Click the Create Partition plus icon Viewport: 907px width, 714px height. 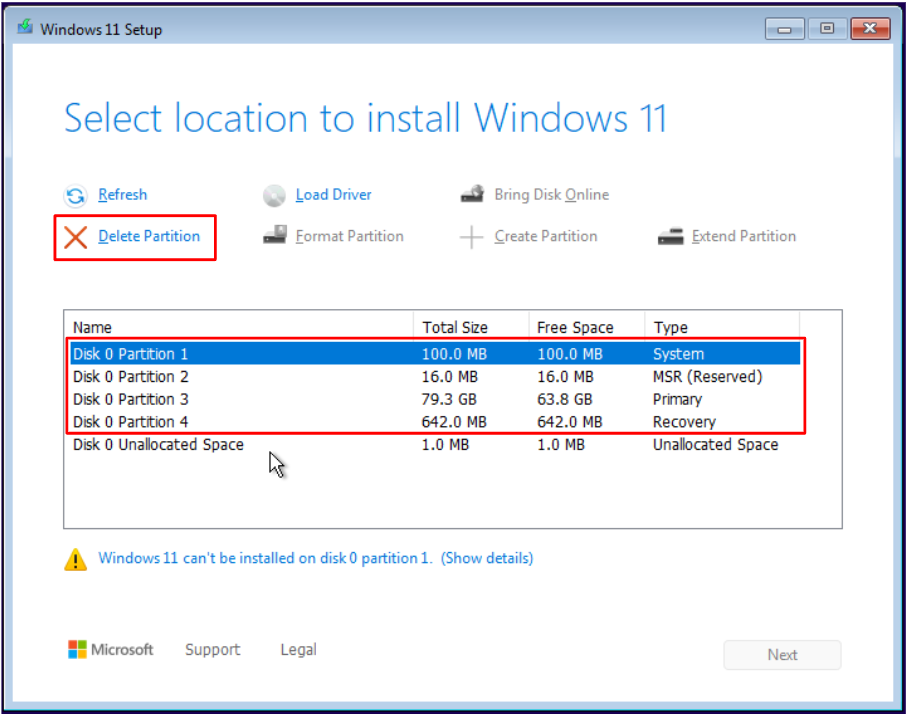tap(472, 237)
